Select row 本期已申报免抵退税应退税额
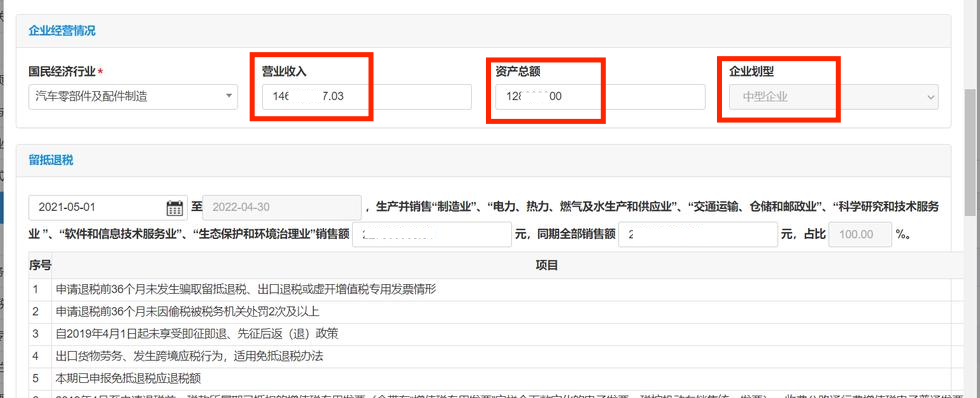980x398 pixels. (497, 378)
